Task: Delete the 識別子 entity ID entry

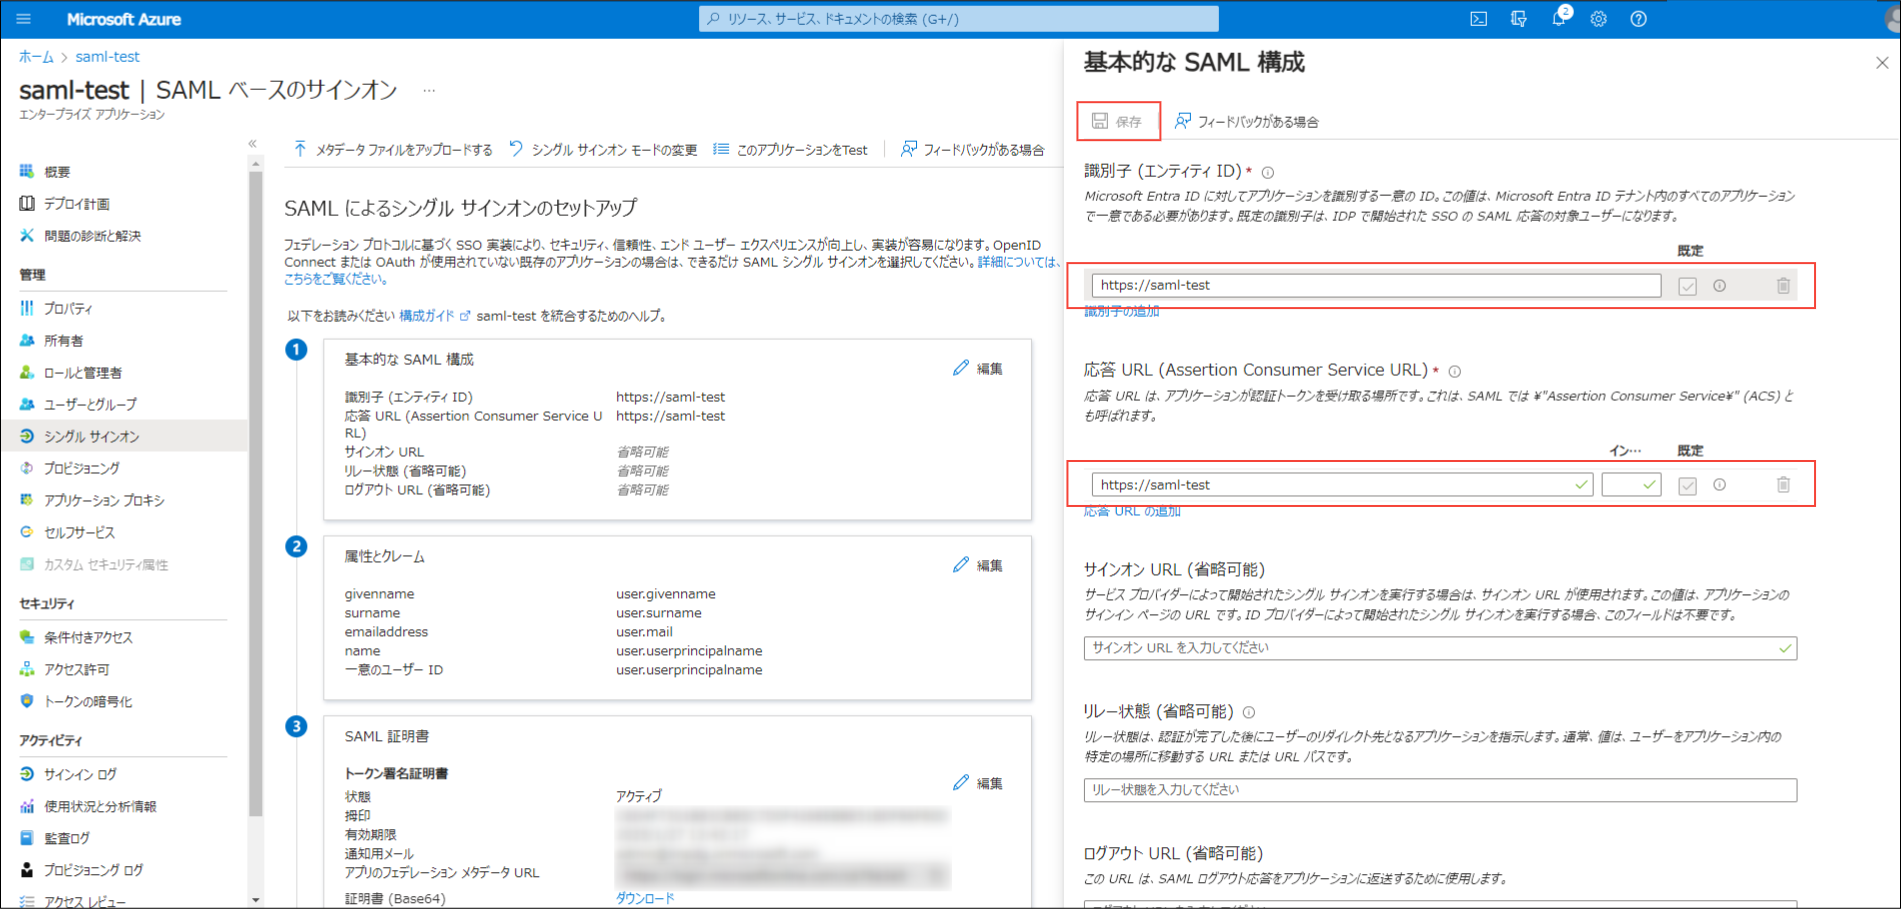Action: pos(1783,286)
